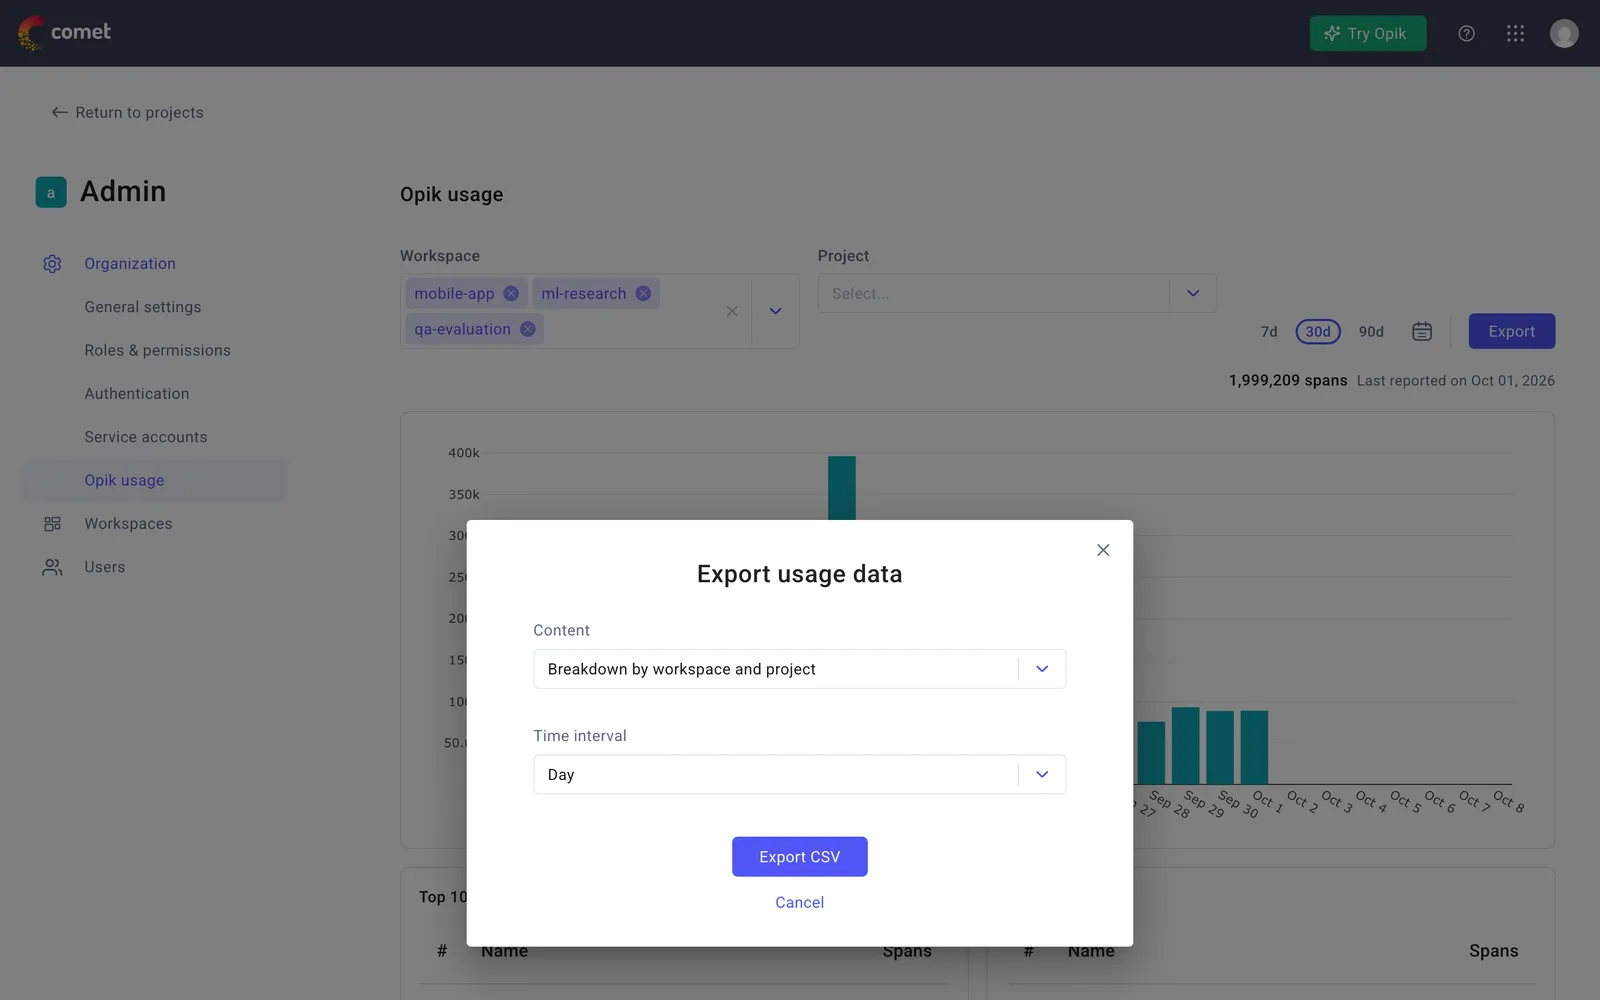
Task: Open General settings page
Action: coord(143,307)
